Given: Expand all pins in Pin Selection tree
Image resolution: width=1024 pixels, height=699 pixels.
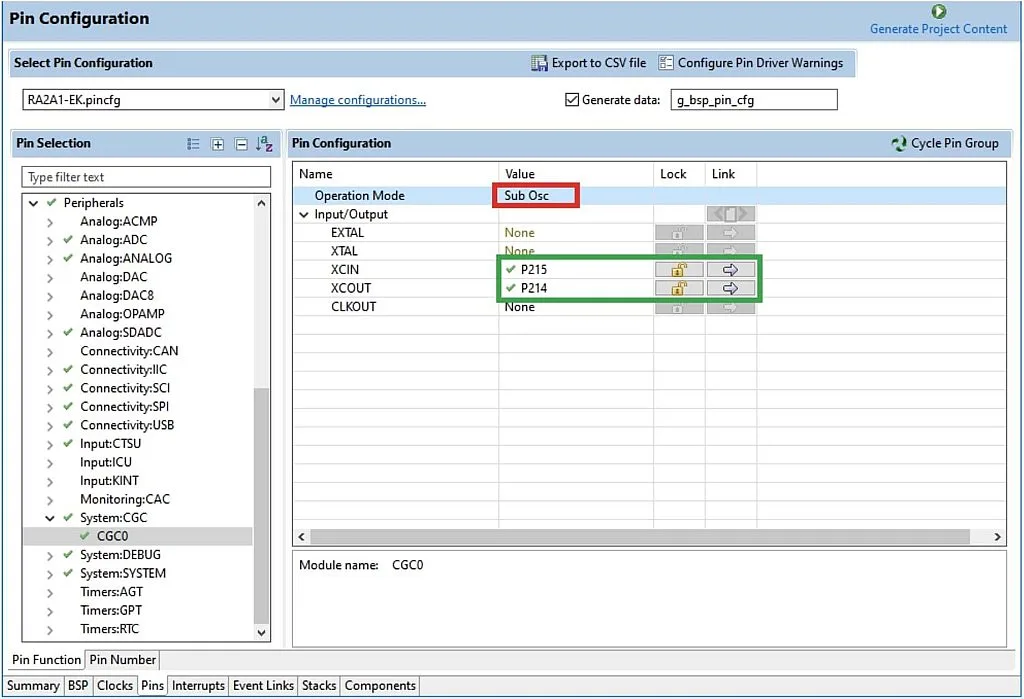Looking at the screenshot, I should pos(218,143).
